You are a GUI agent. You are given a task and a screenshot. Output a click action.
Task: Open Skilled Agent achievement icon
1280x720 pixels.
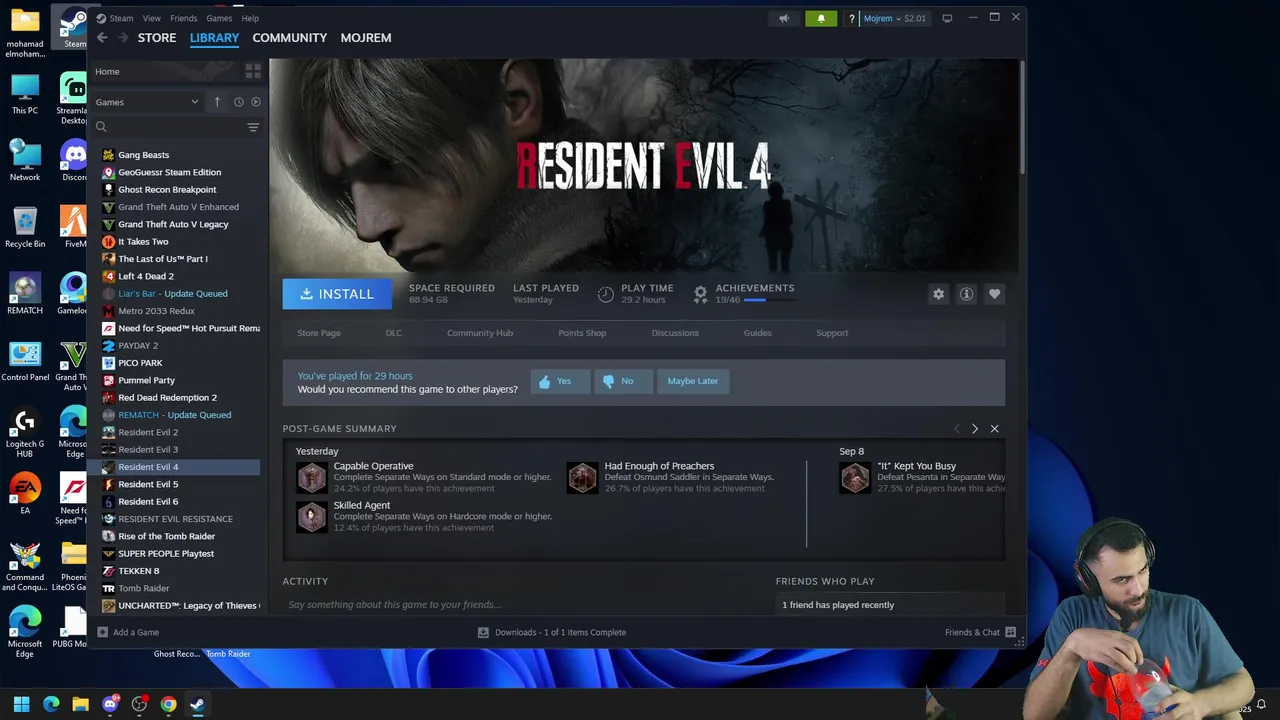click(311, 517)
